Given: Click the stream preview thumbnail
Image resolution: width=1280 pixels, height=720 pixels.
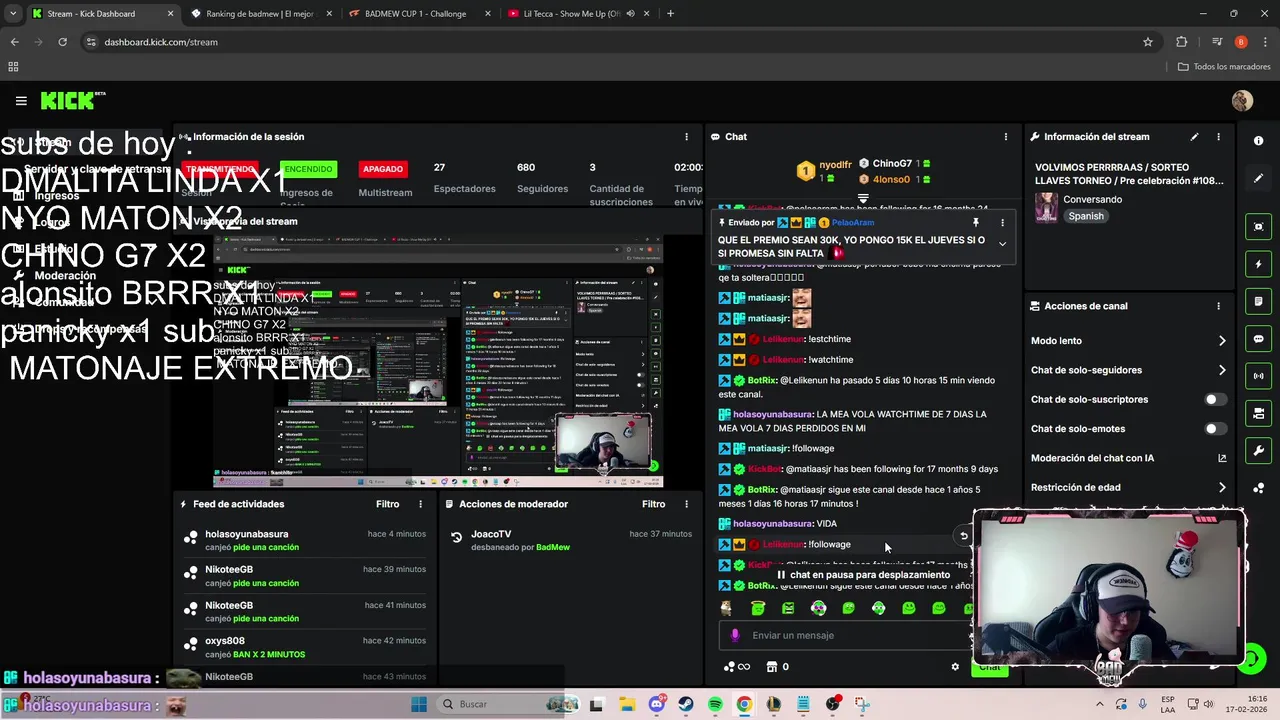Looking at the screenshot, I should (x=438, y=361).
